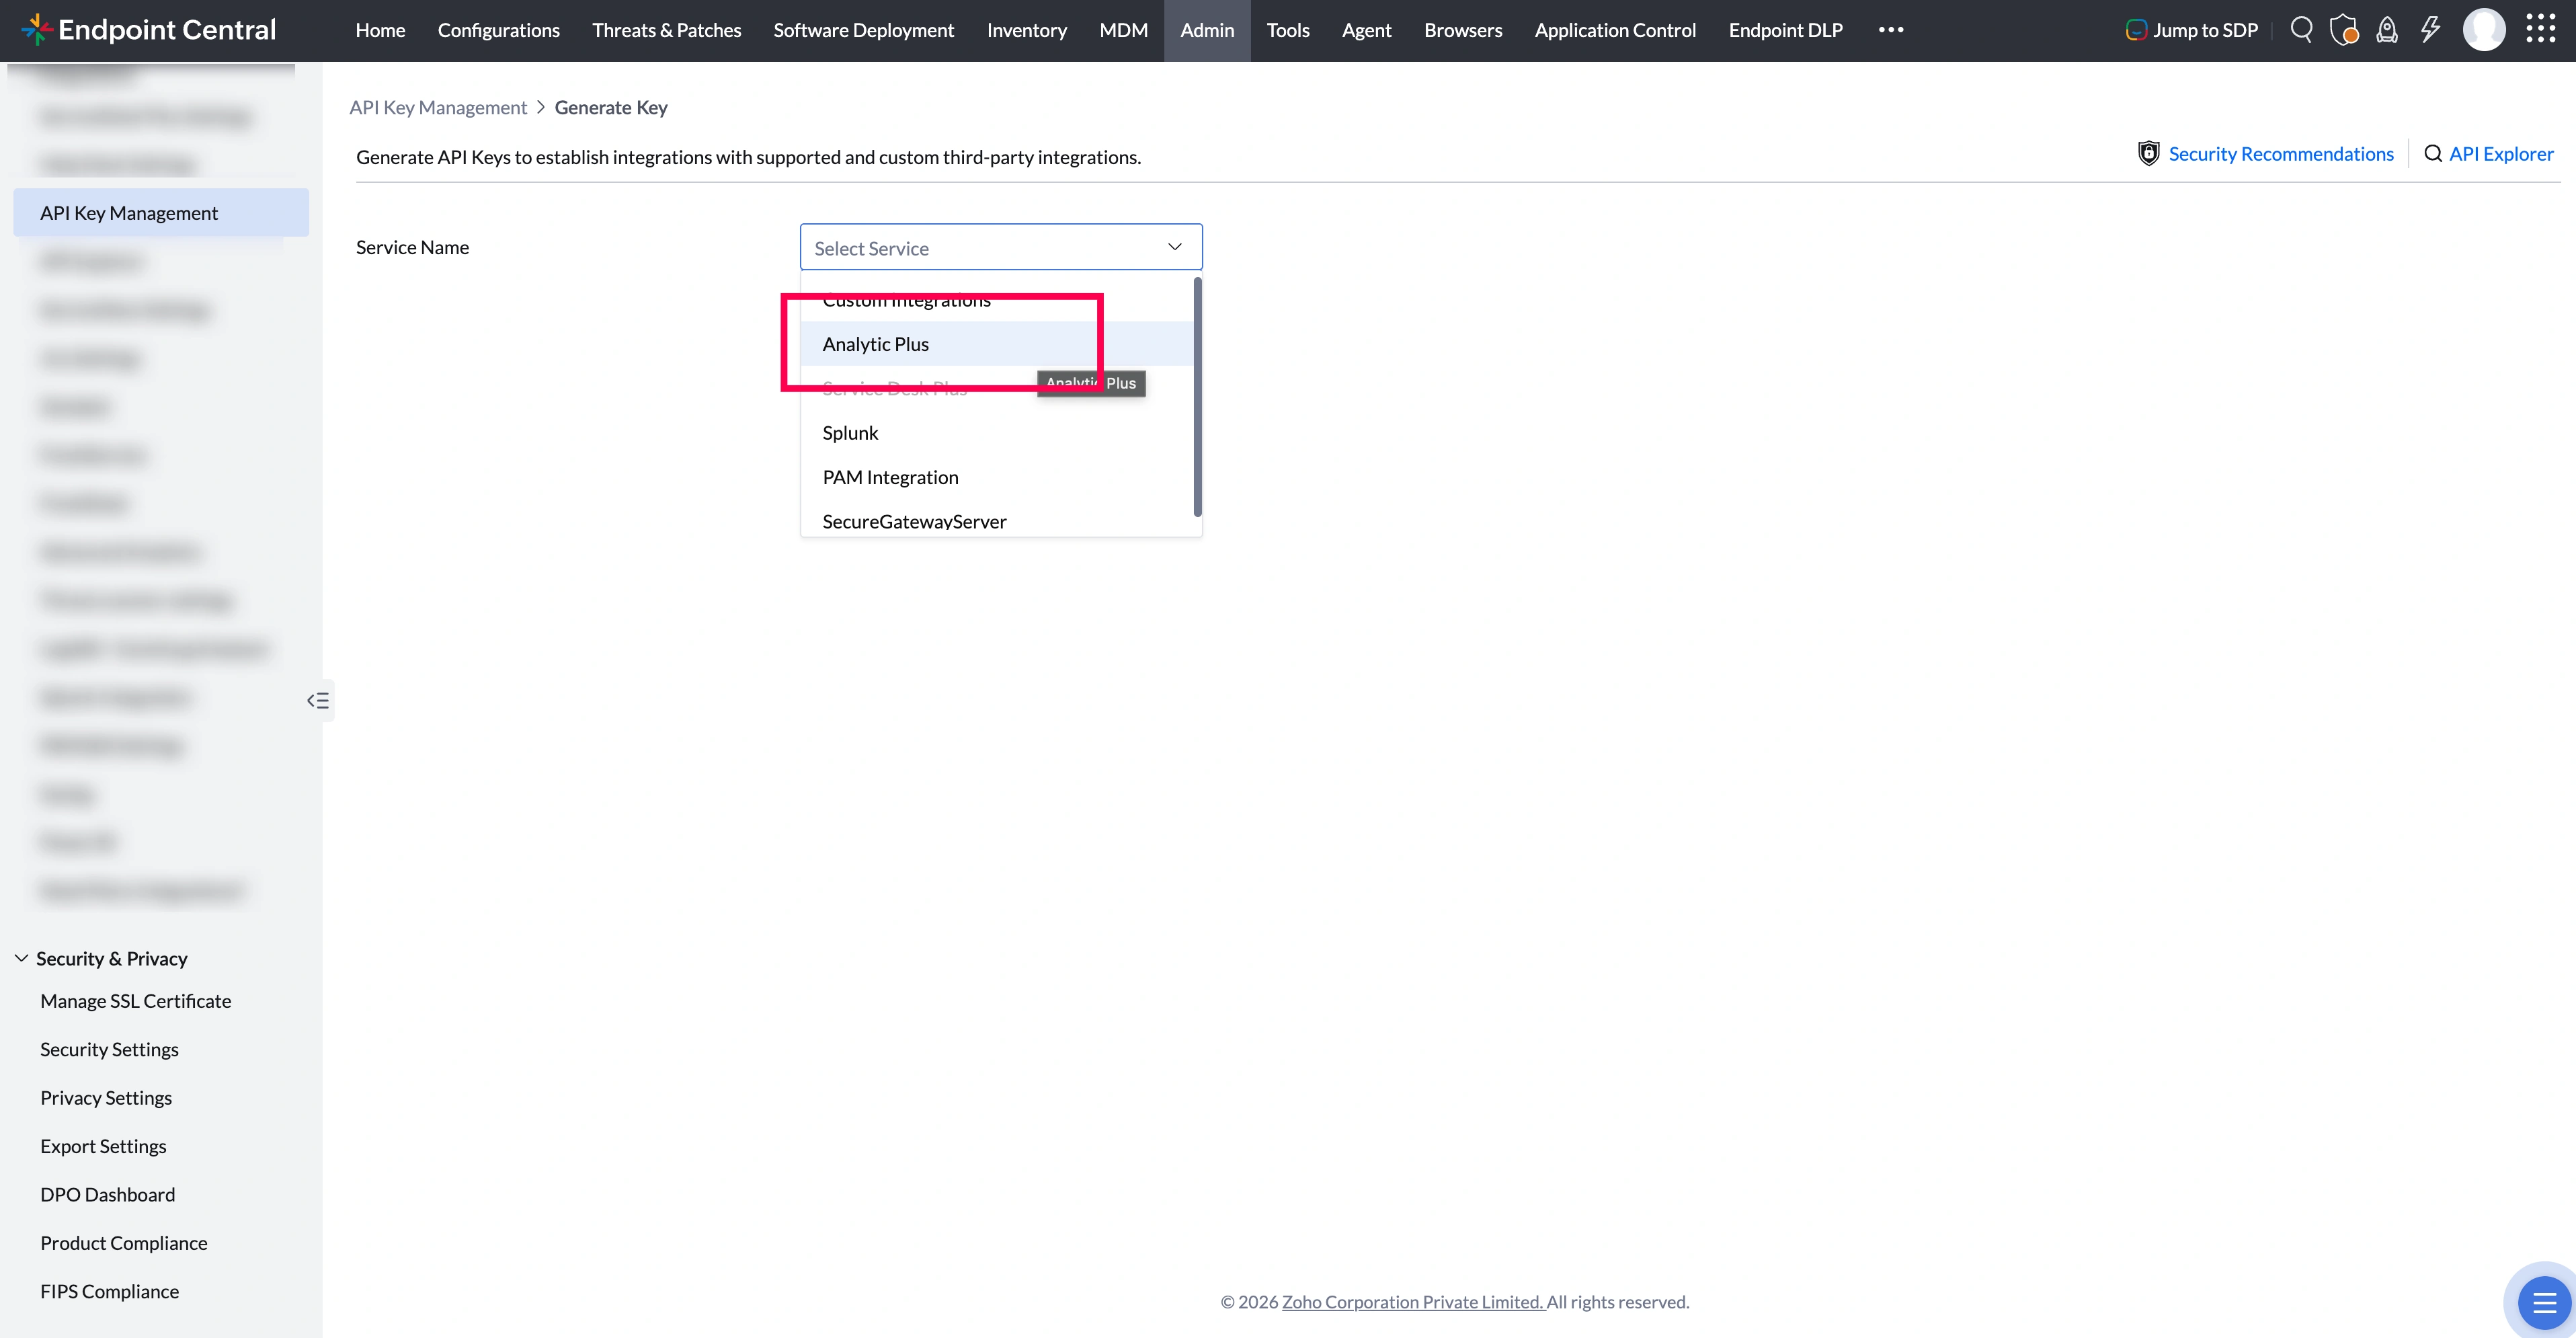Click the shield icon beside Security Recommendations
Screen dimensions: 2576x1338
coord(2148,153)
